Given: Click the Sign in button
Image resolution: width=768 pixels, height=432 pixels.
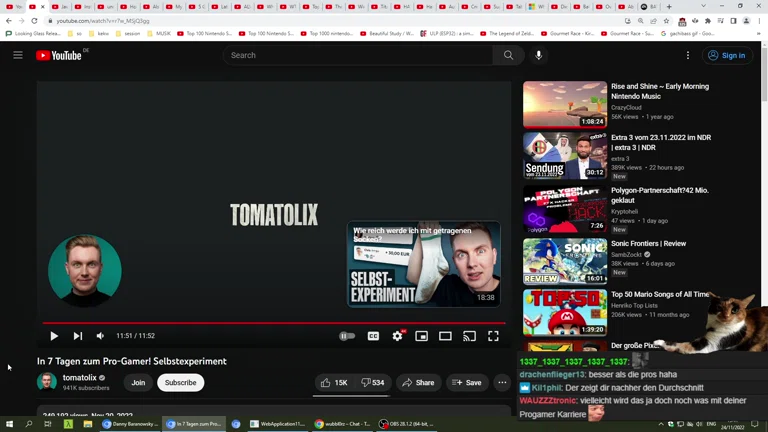Looking at the screenshot, I should click(x=727, y=55).
